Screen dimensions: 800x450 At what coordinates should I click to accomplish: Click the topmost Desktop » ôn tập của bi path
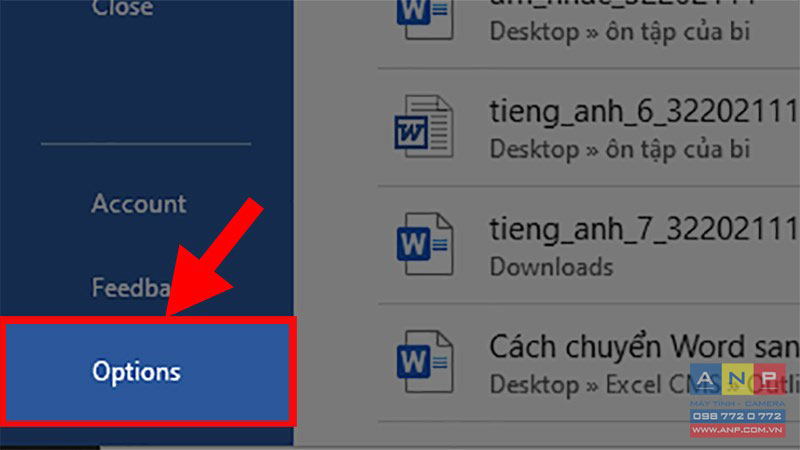point(620,32)
